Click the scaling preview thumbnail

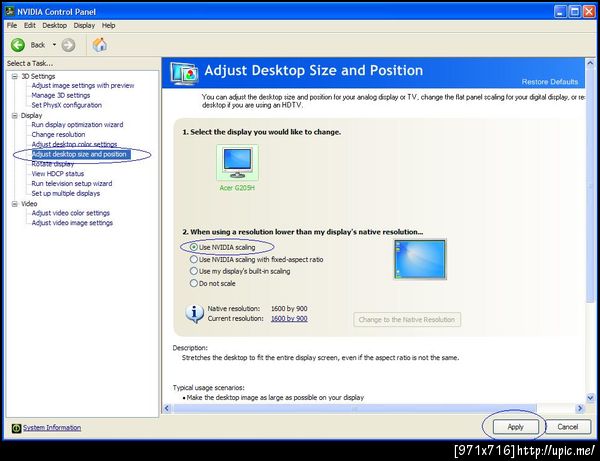pyautogui.click(x=420, y=259)
